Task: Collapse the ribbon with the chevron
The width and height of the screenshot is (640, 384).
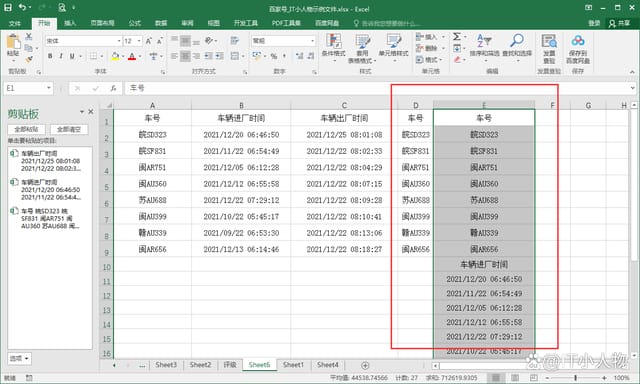Action: 632,72
